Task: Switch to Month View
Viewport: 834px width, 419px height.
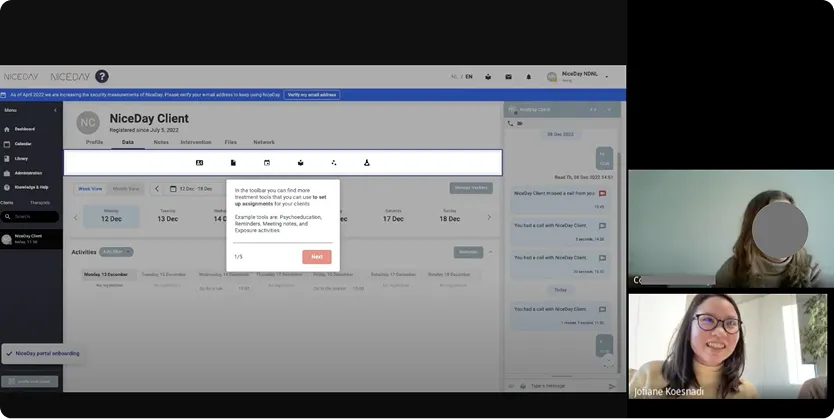Action: click(126, 189)
